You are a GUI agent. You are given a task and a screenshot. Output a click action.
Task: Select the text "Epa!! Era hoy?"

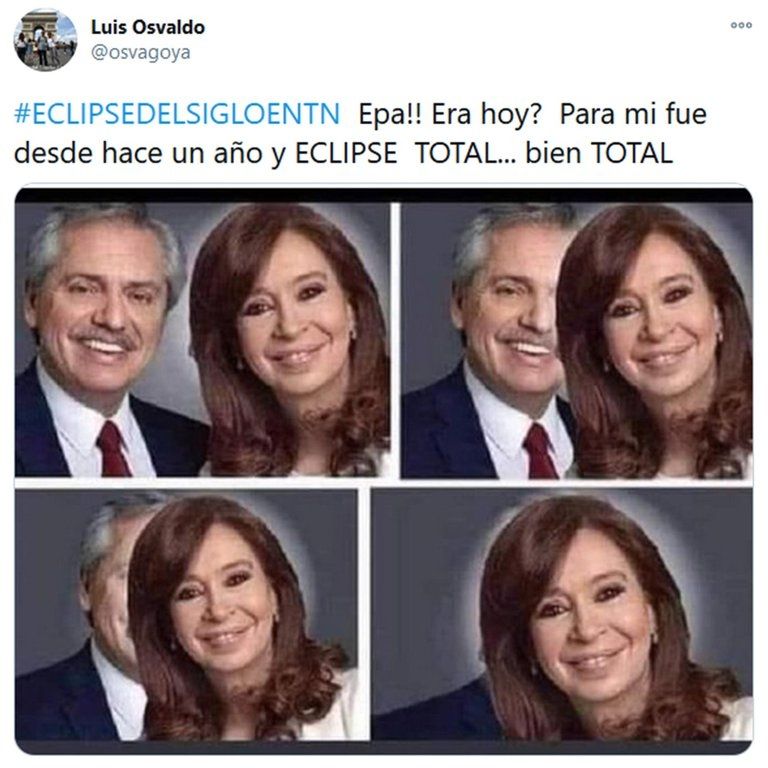point(450,114)
